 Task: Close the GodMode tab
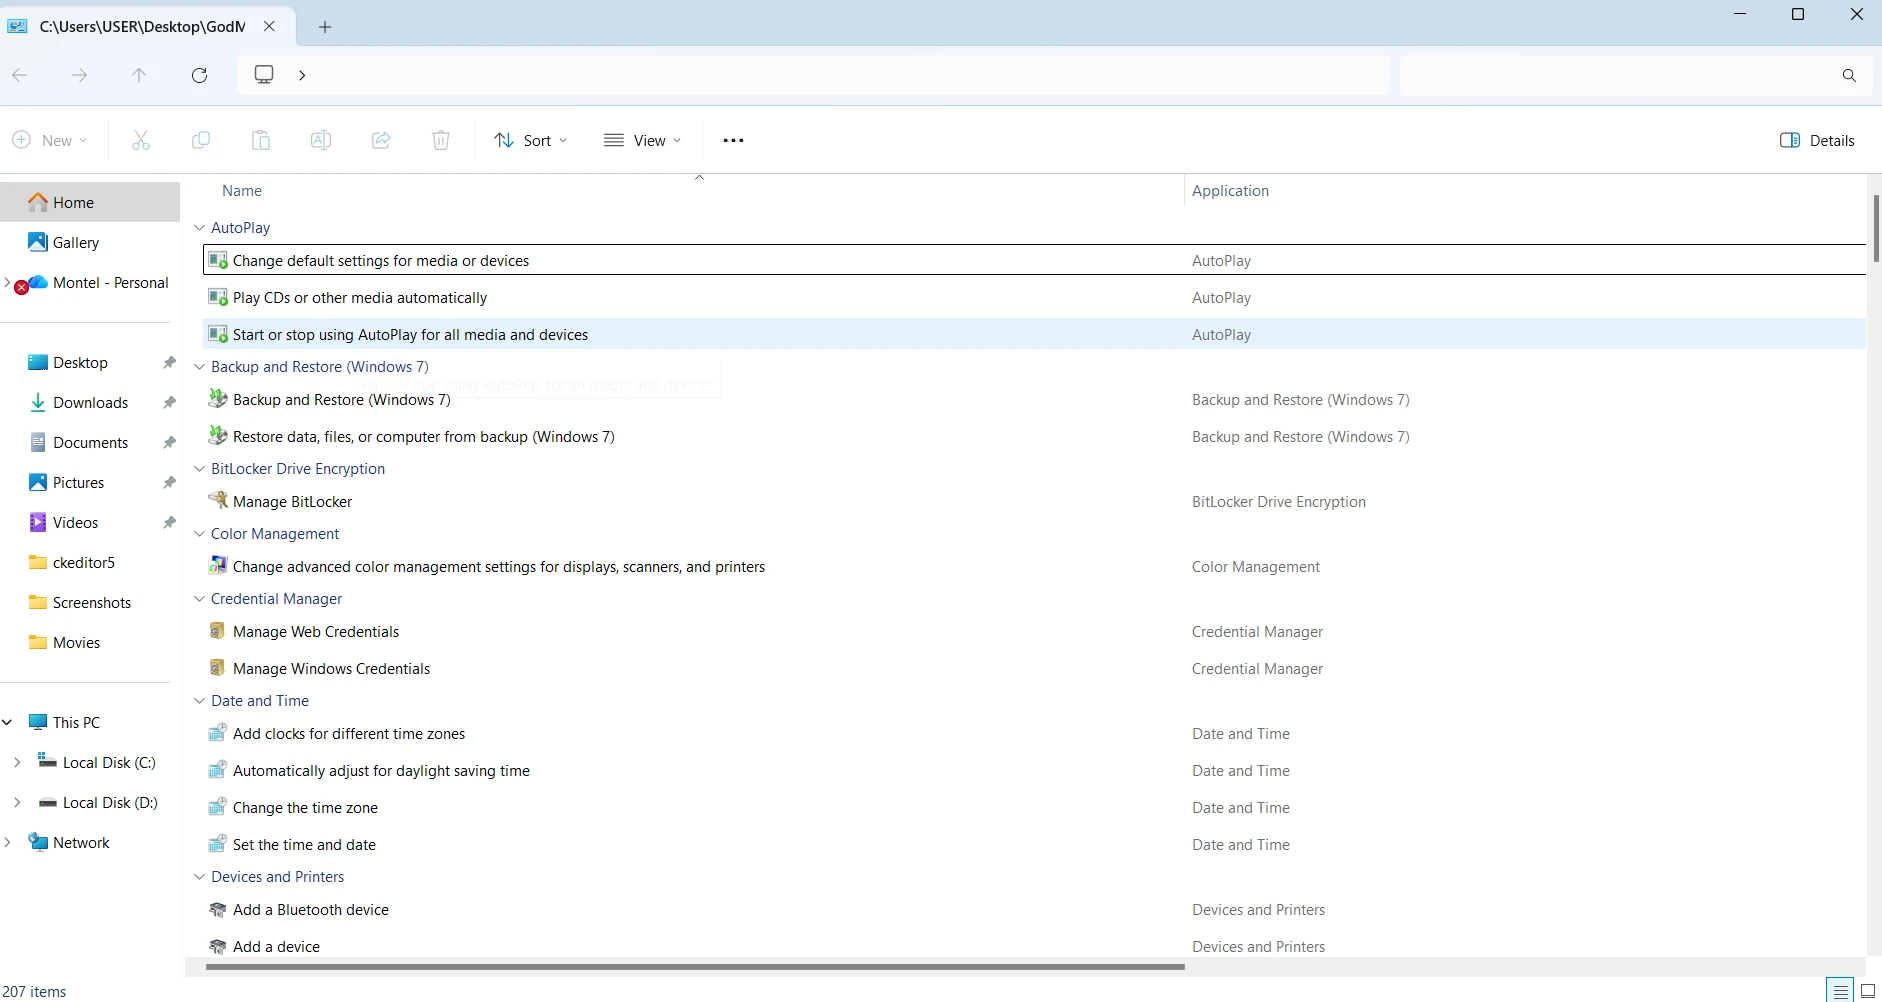[x=269, y=26]
